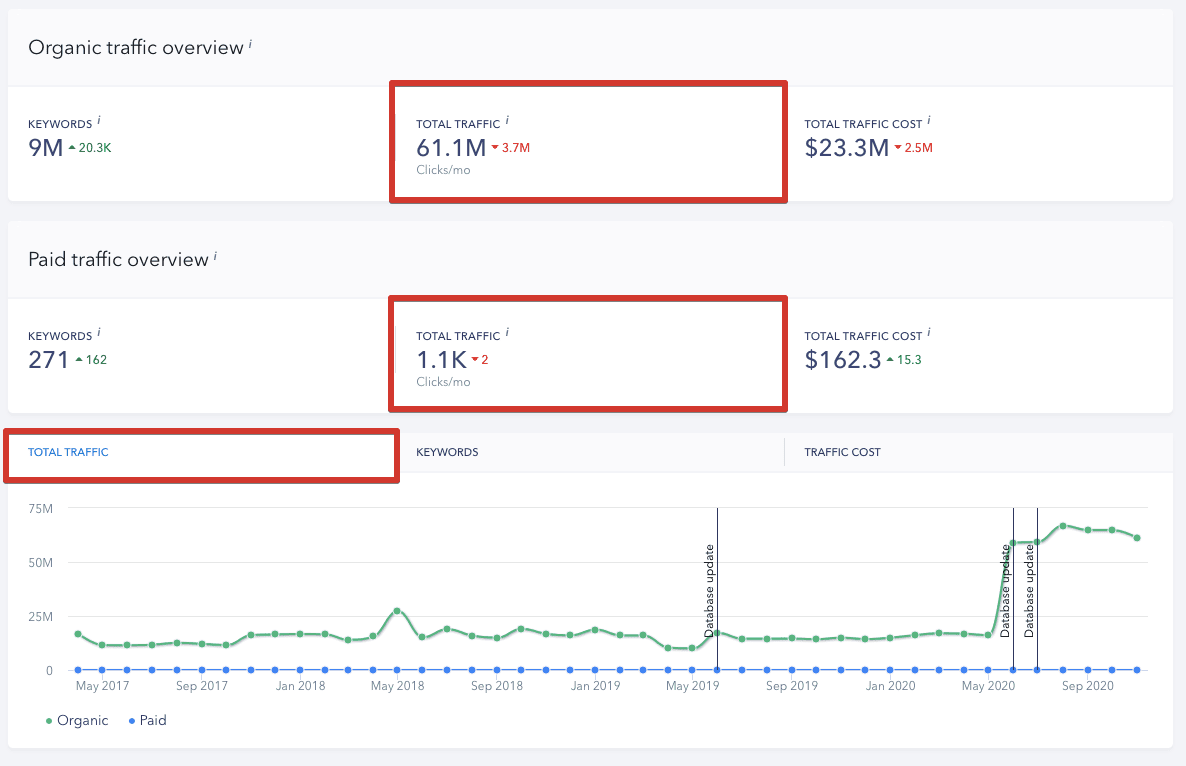Click the 162 paid keywords increase indicator
Screen dimensions: 1186x766
tap(91, 360)
